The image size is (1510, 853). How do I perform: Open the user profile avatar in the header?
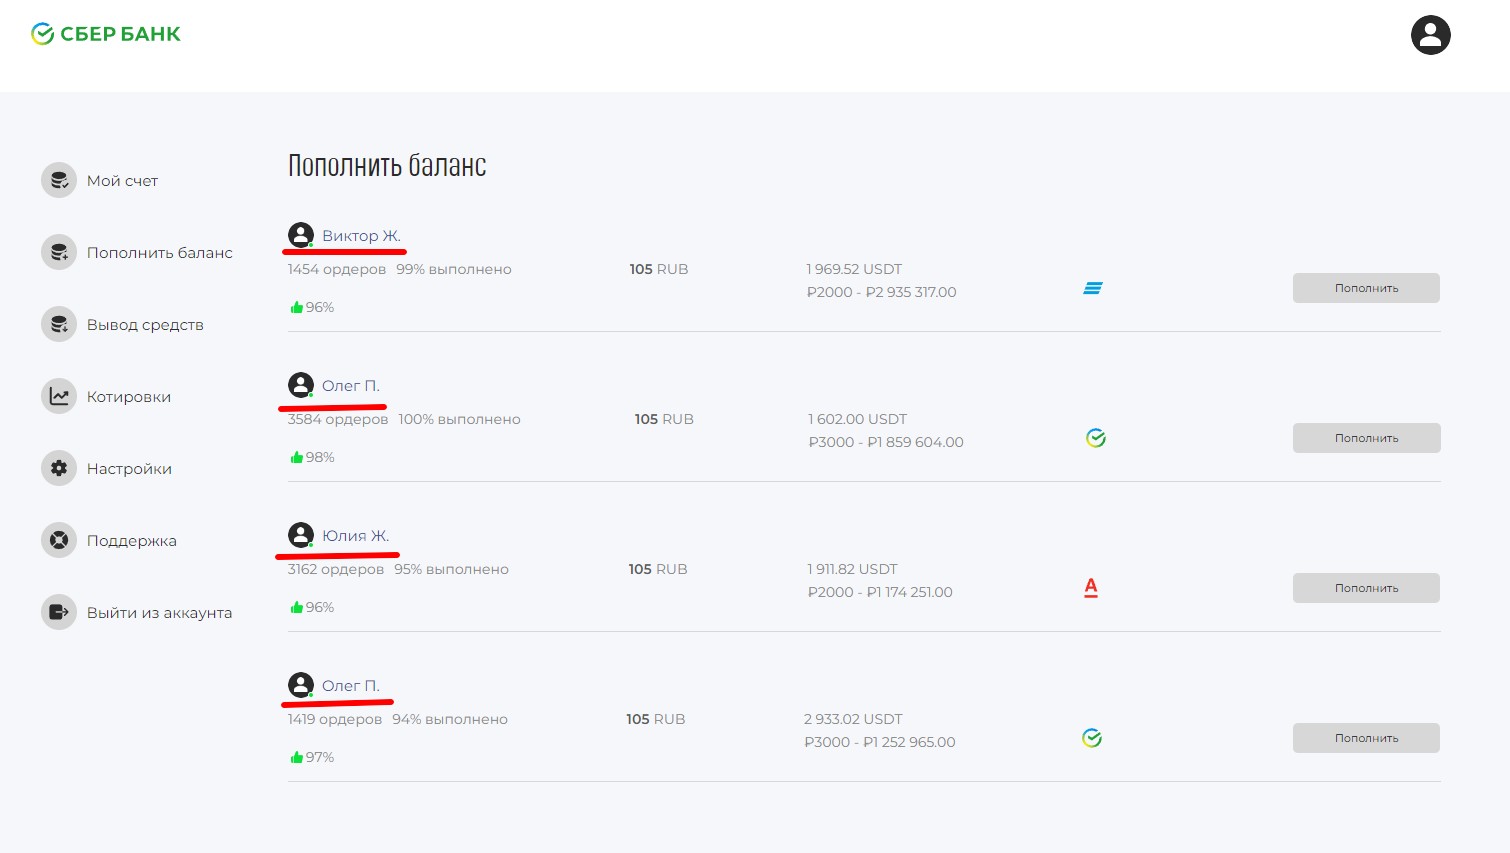[x=1430, y=35]
